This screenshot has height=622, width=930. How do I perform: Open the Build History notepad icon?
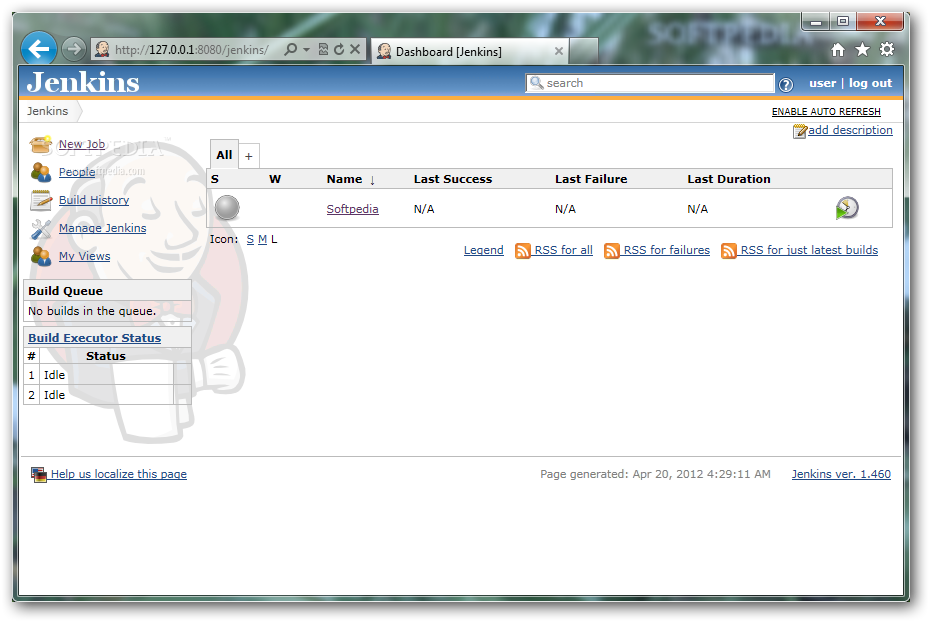click(41, 200)
